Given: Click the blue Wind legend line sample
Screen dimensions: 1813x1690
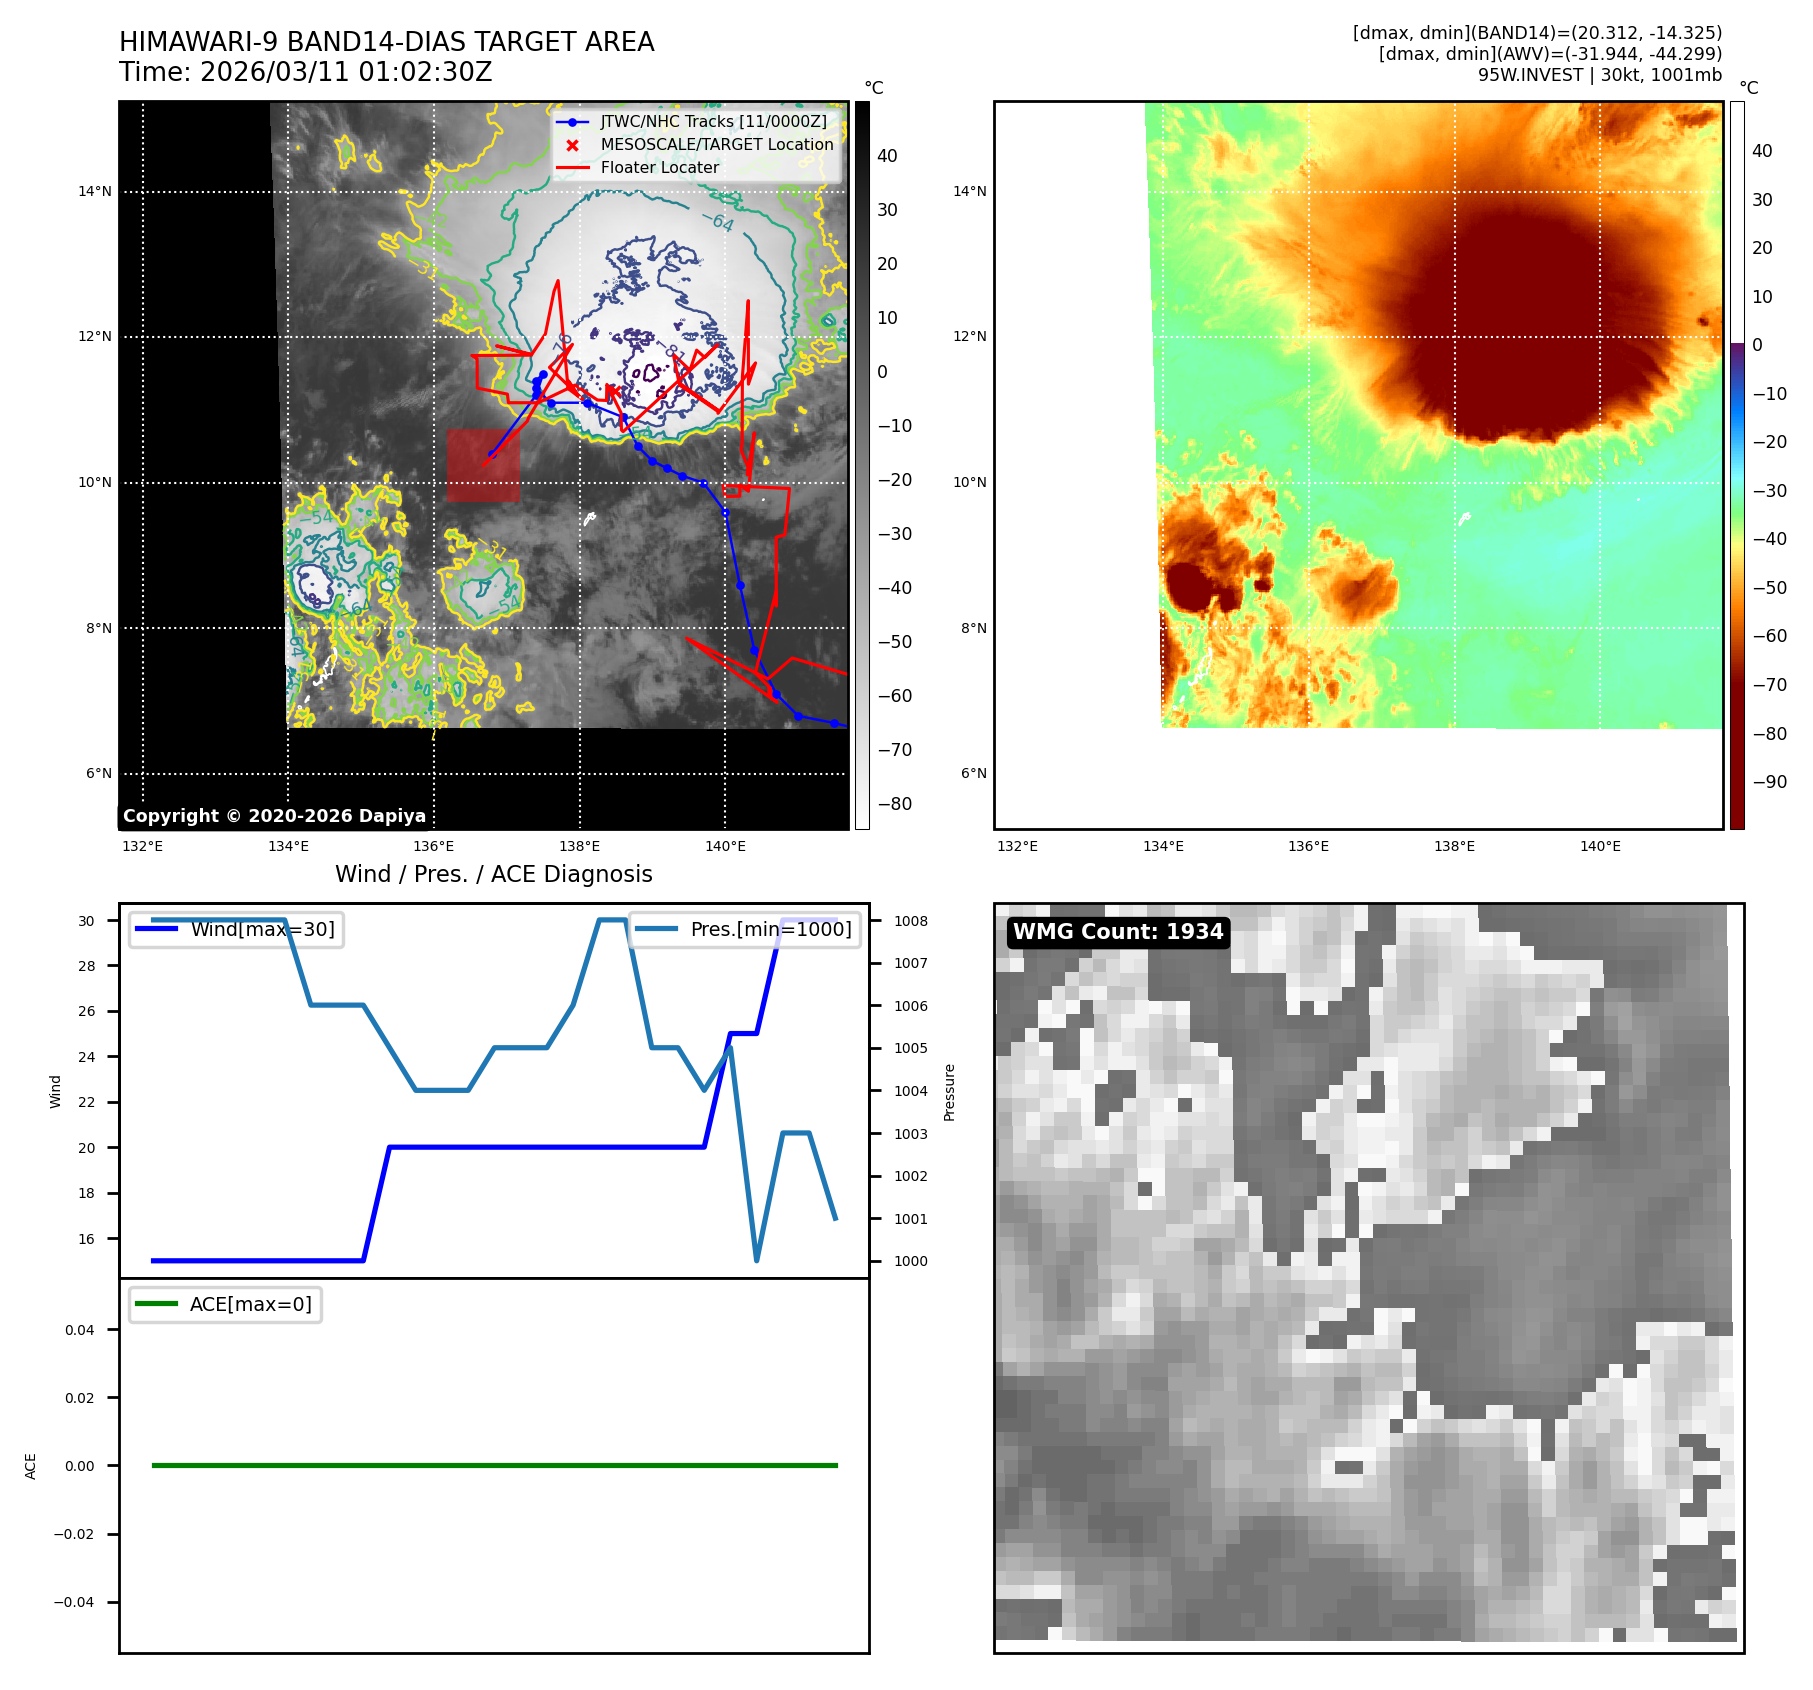Looking at the screenshot, I should [156, 929].
